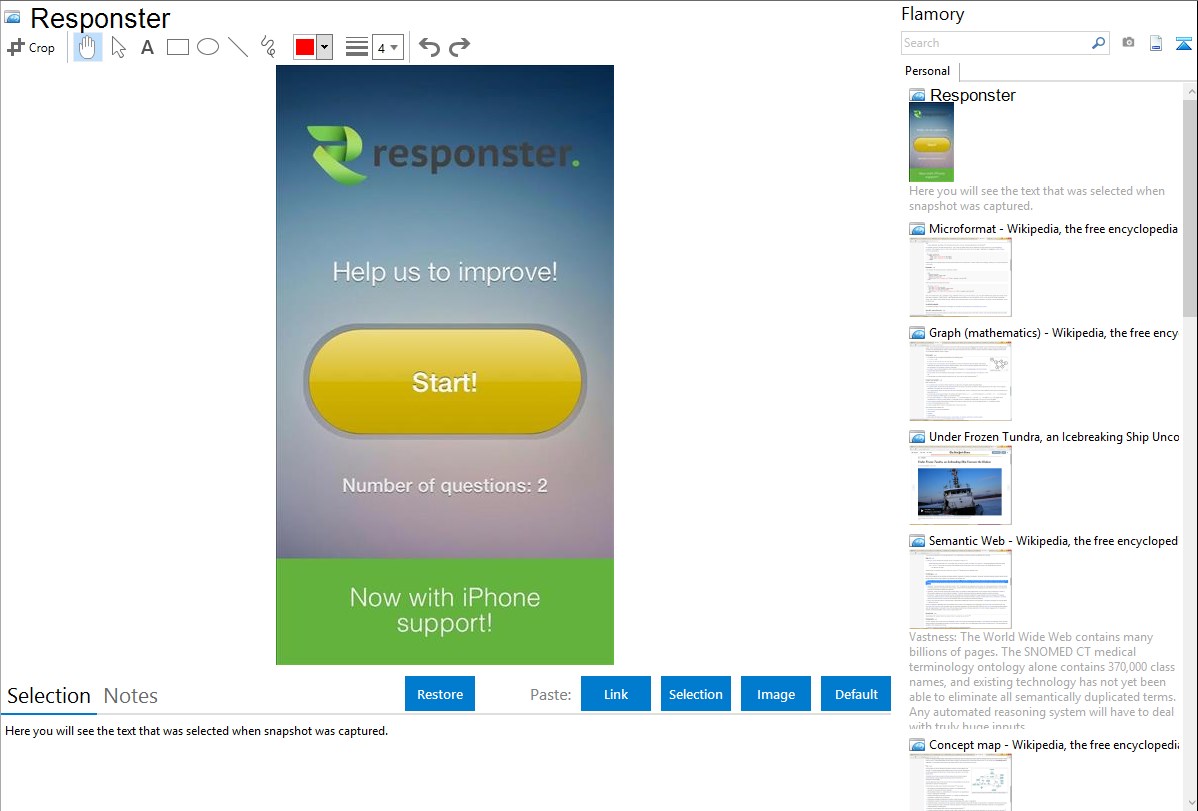
Task: Open the Notes tab
Action: (131, 696)
